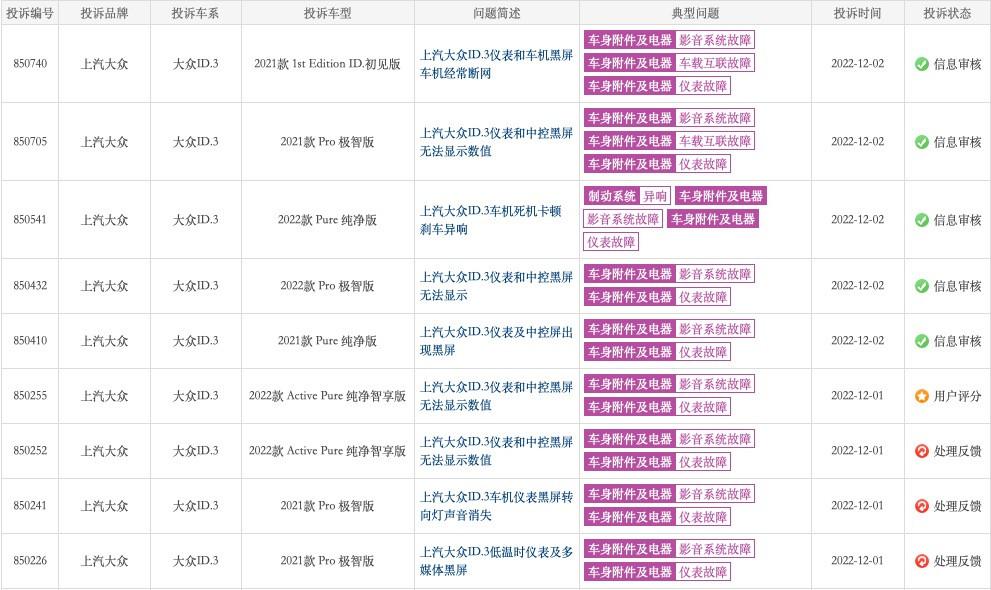Viewport: 991px width, 590px height.
Task: Click model '2021款 1st Edition ID.初见版'
Action: click(x=327, y=64)
